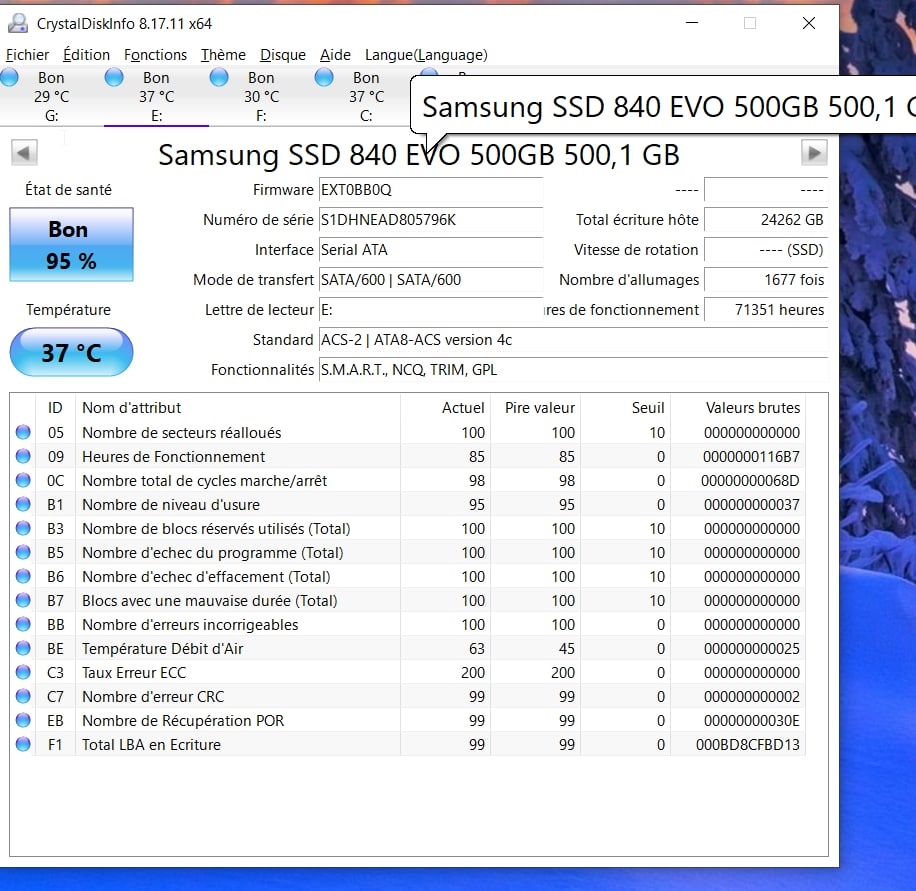Image resolution: width=916 pixels, height=891 pixels.
Task: Open the Fonctions menu
Action: coord(155,55)
